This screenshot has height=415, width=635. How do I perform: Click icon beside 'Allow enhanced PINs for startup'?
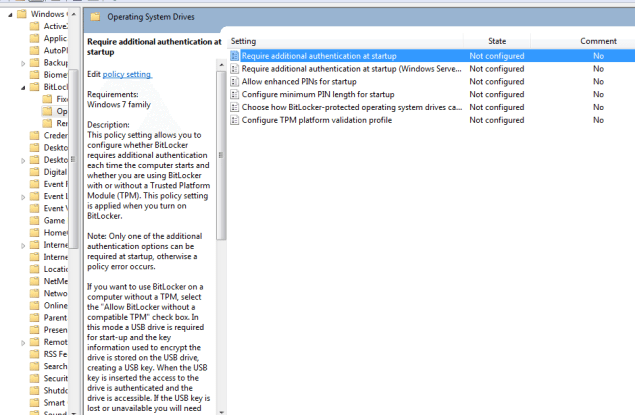[234, 82]
